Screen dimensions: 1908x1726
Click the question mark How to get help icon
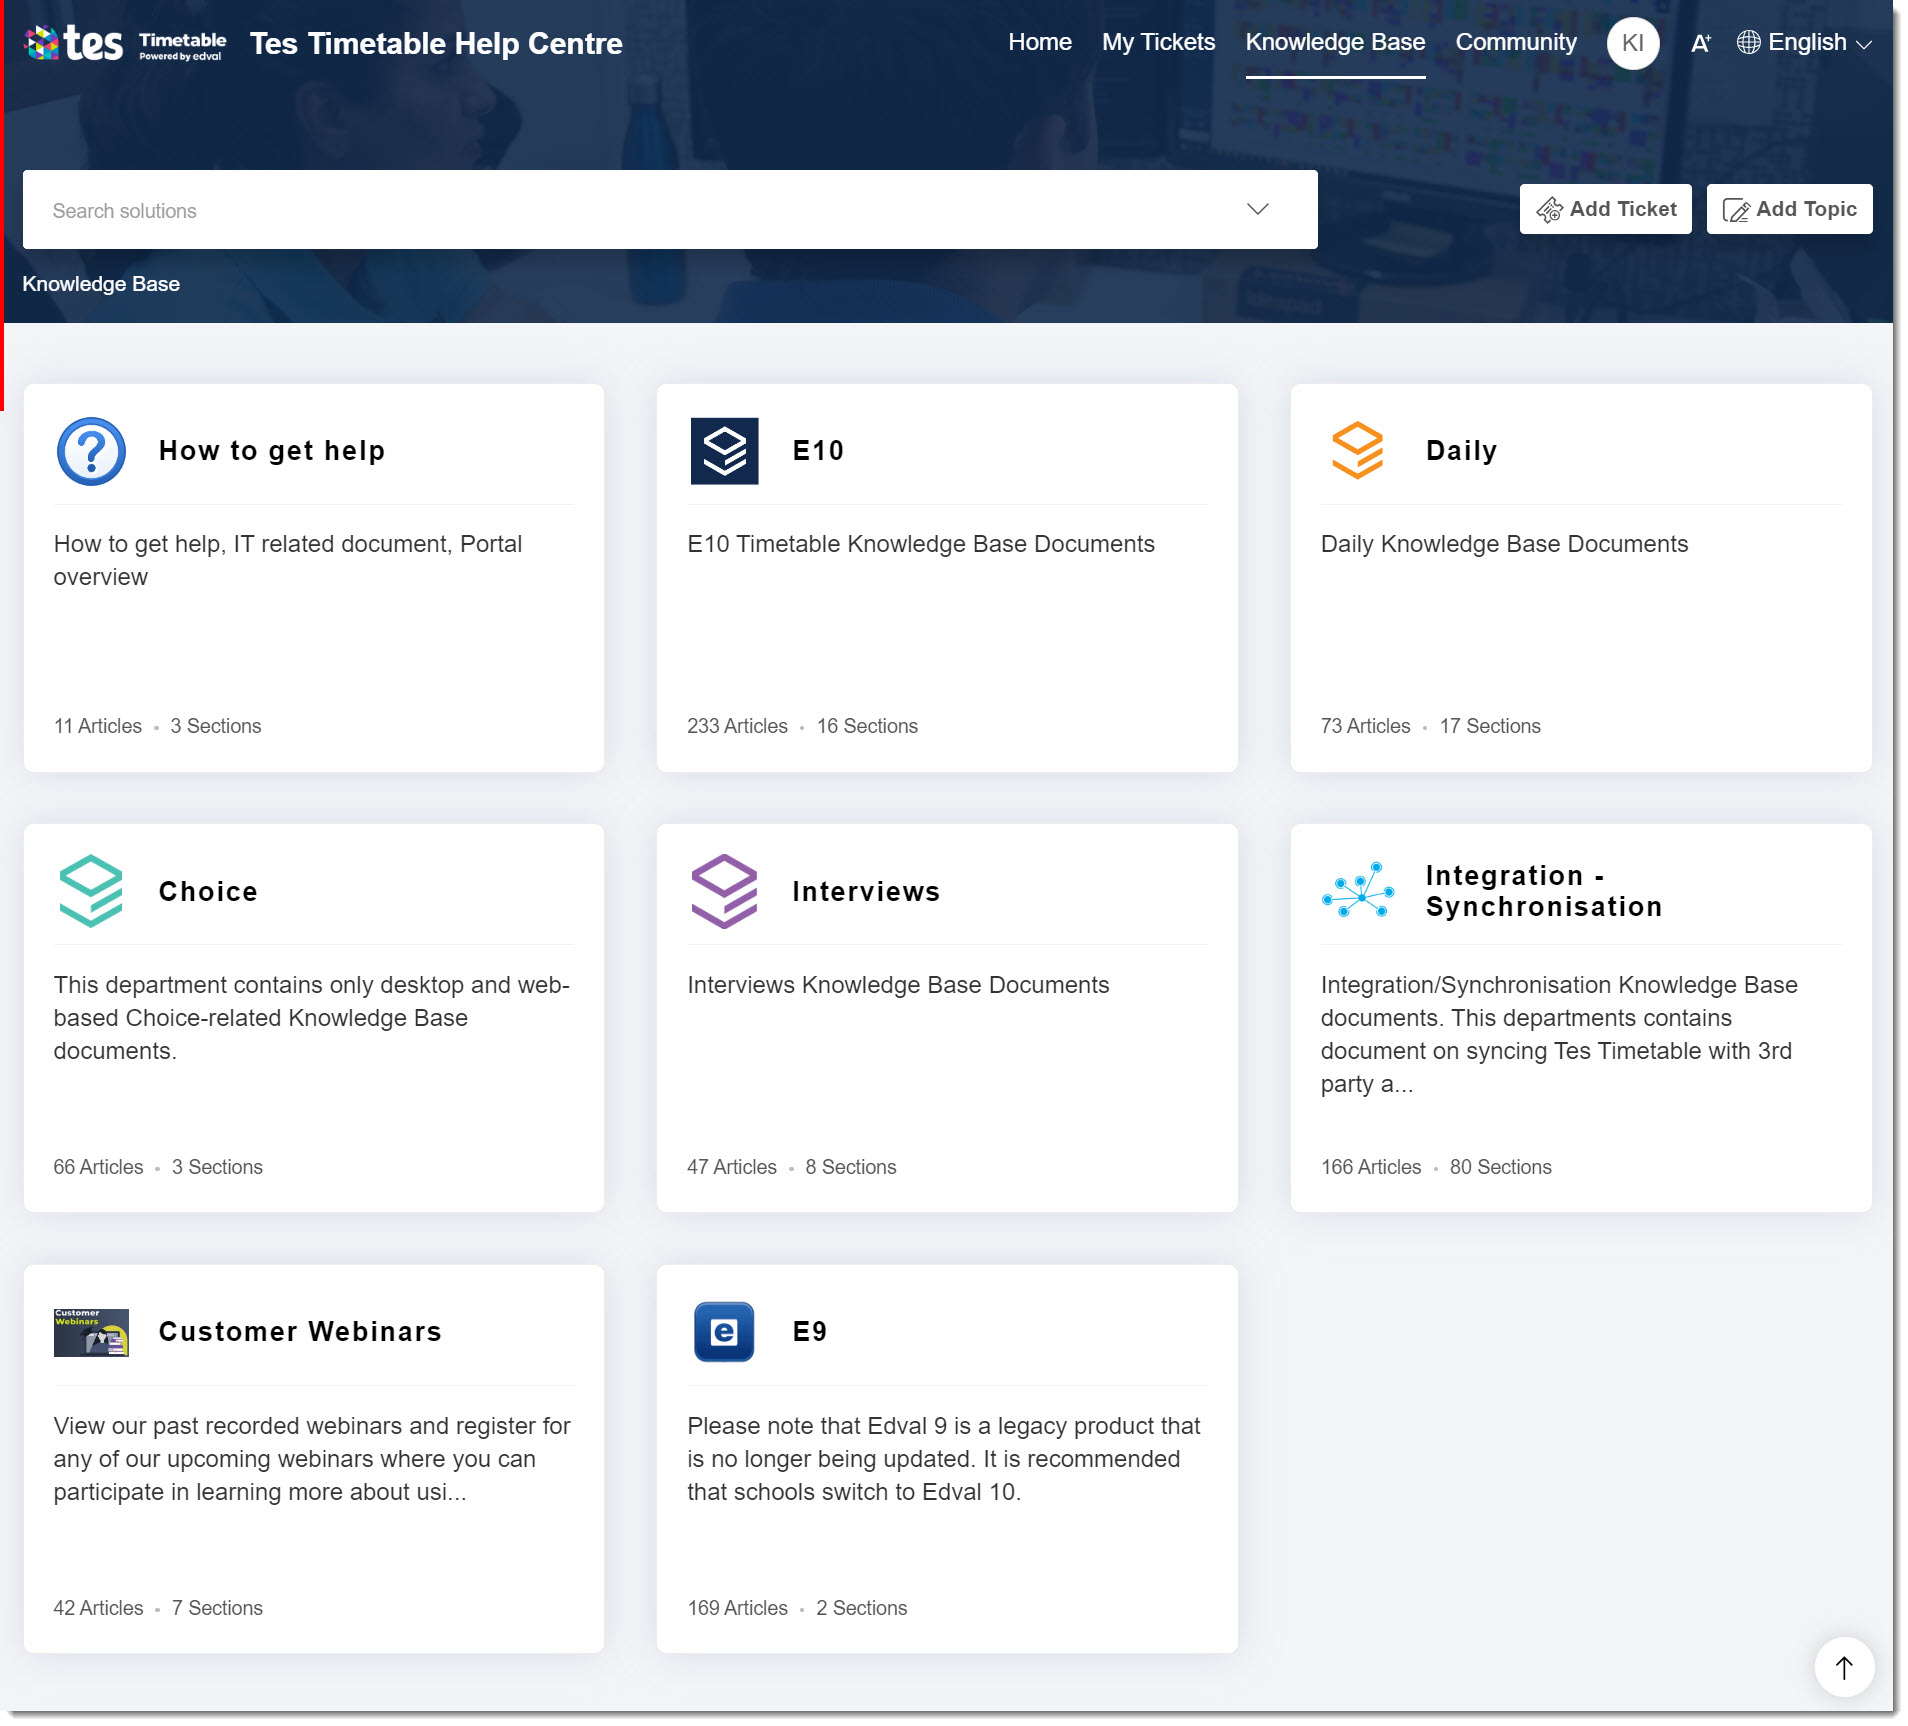tap(91, 451)
